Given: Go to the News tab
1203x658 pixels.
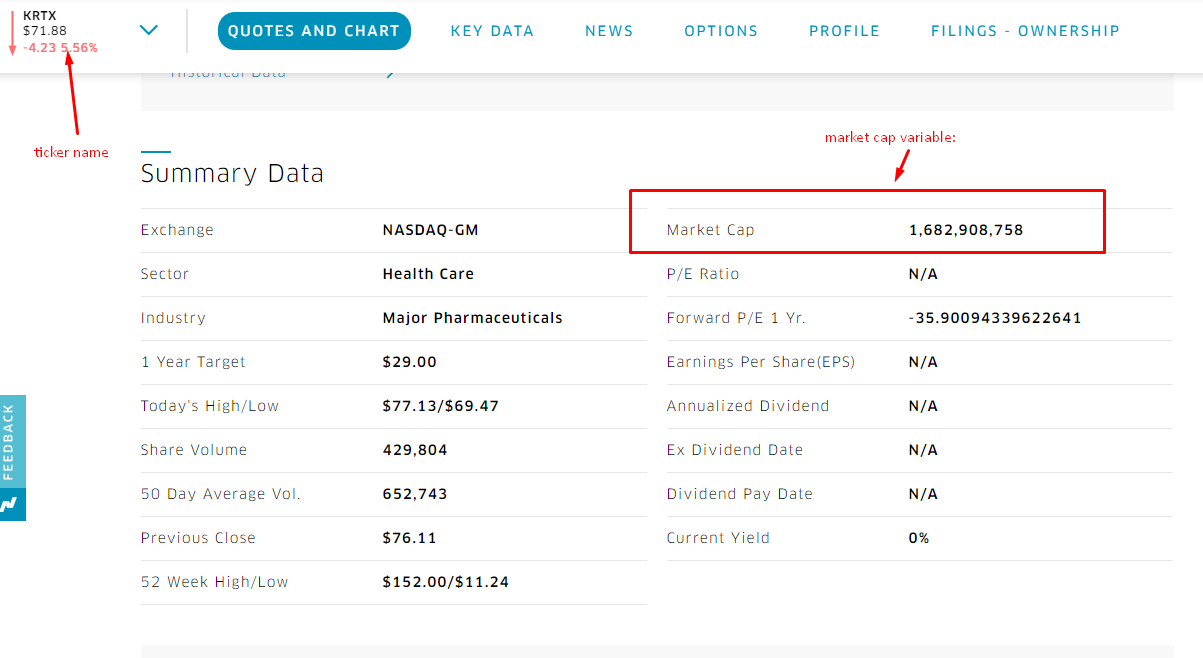Looking at the screenshot, I should tap(609, 31).
